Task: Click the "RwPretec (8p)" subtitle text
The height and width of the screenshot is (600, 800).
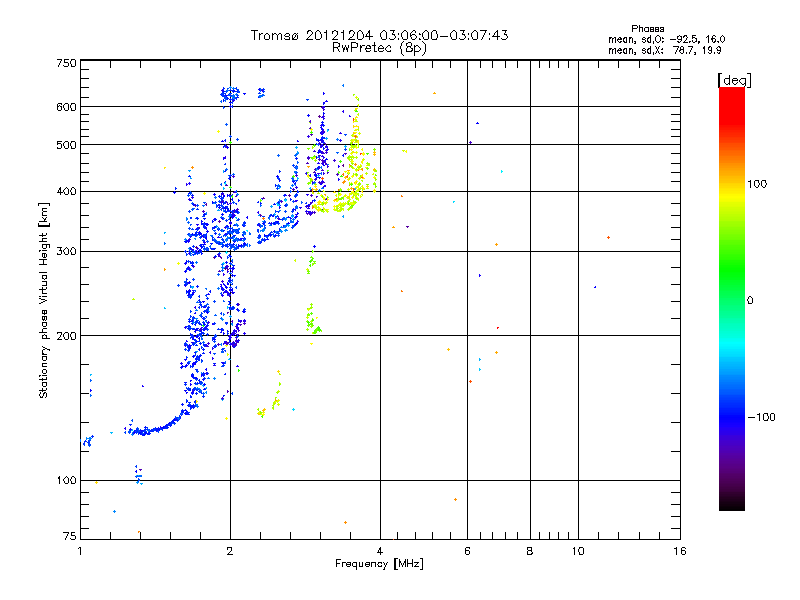Action: pos(379,48)
